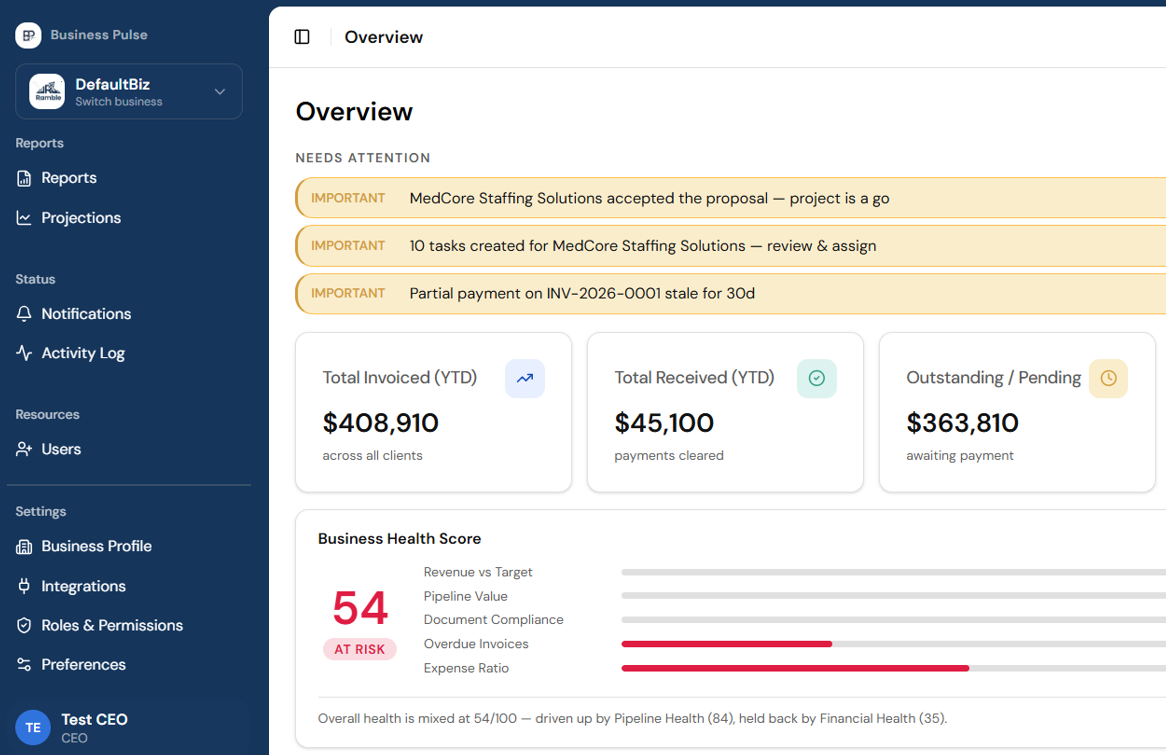
Task: Click the Overview breadcrumb title
Action: tap(384, 37)
